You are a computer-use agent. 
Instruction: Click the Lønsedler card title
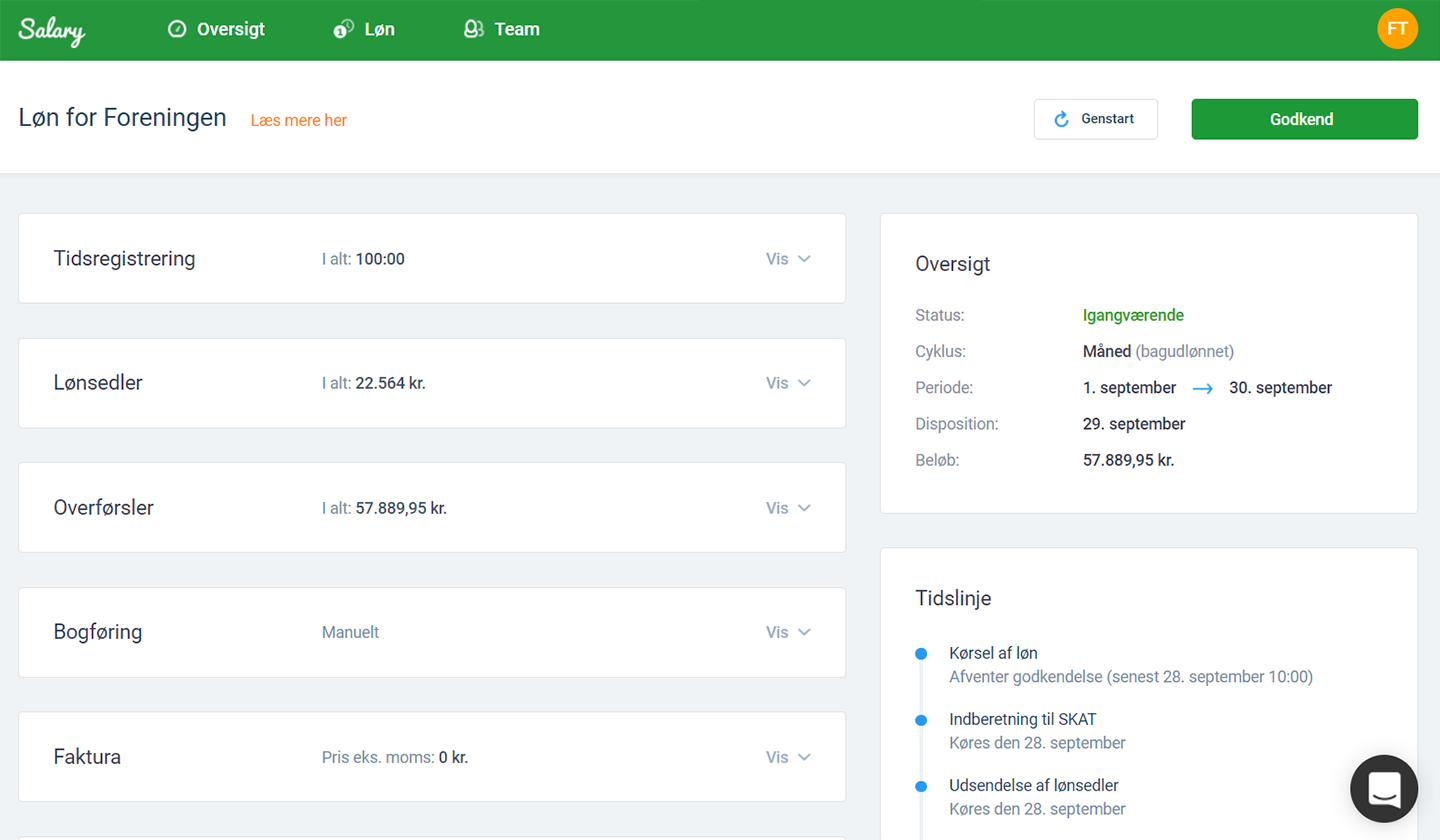[98, 383]
